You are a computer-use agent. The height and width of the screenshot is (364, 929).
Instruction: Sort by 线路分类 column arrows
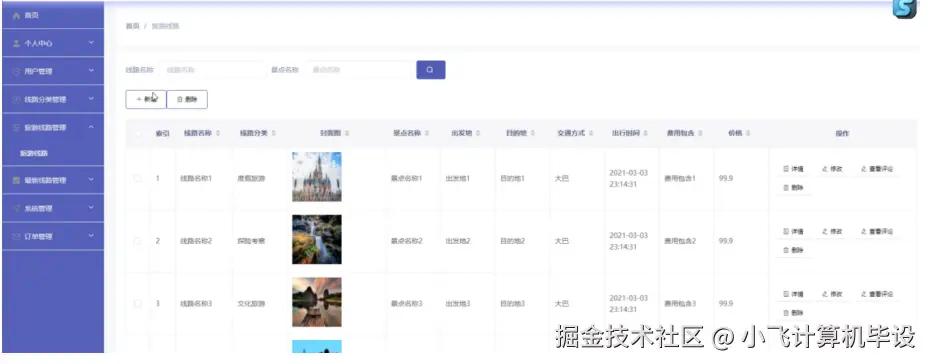point(274,133)
